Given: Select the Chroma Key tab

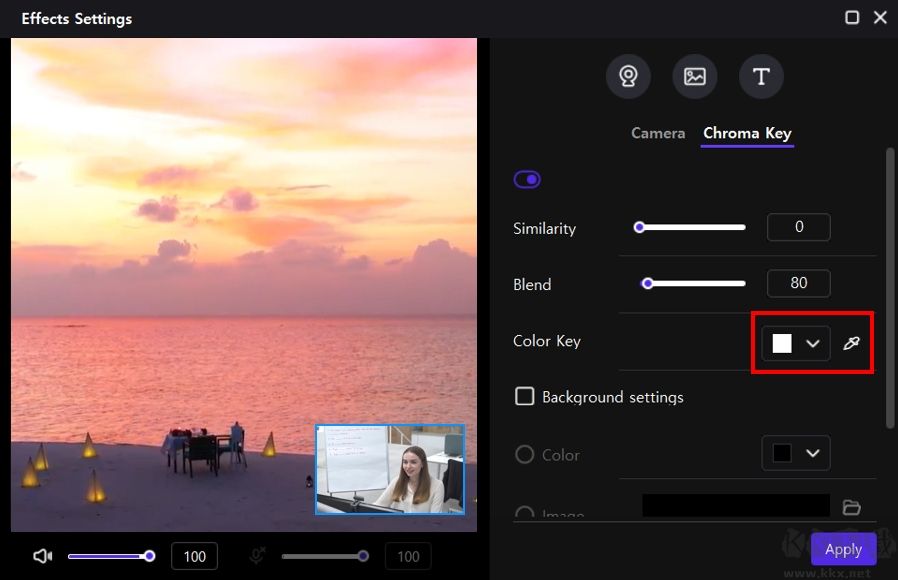Looking at the screenshot, I should pos(747,132).
